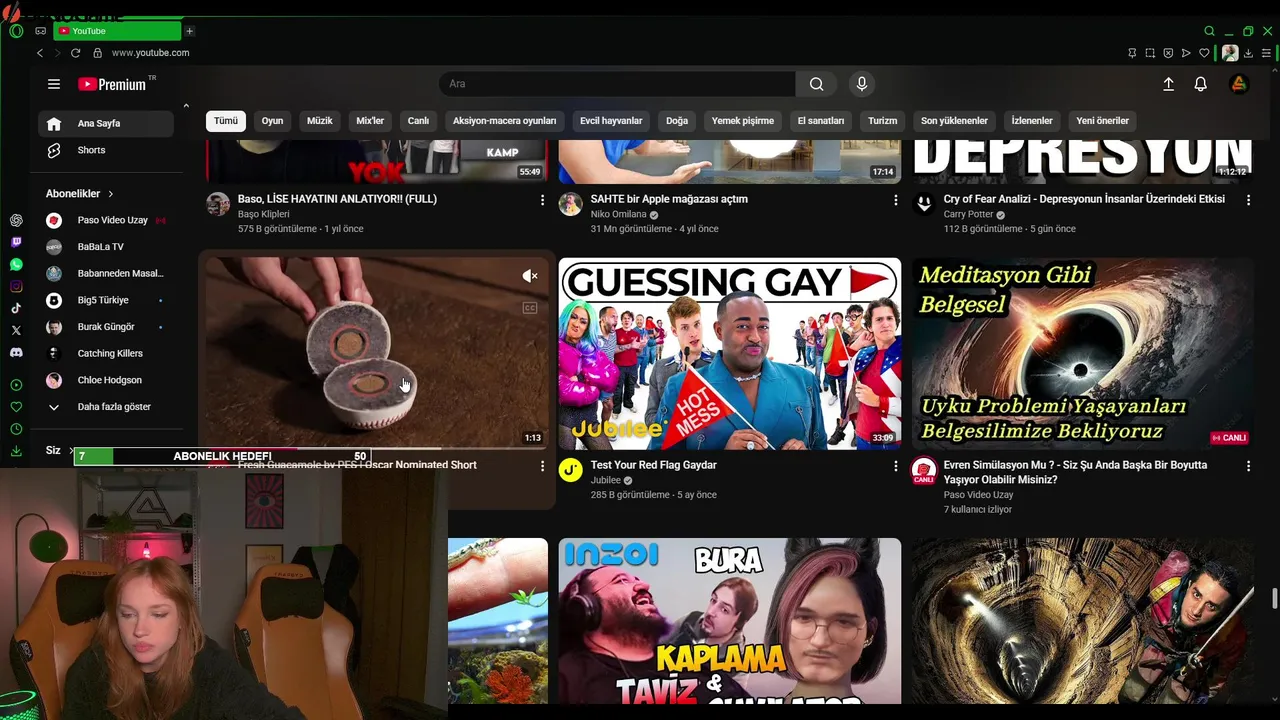Viewport: 1280px width, 720px height.
Task: Open the inZOI KAPLAMA TAVİZ thumbnail
Action: pyautogui.click(x=730, y=621)
